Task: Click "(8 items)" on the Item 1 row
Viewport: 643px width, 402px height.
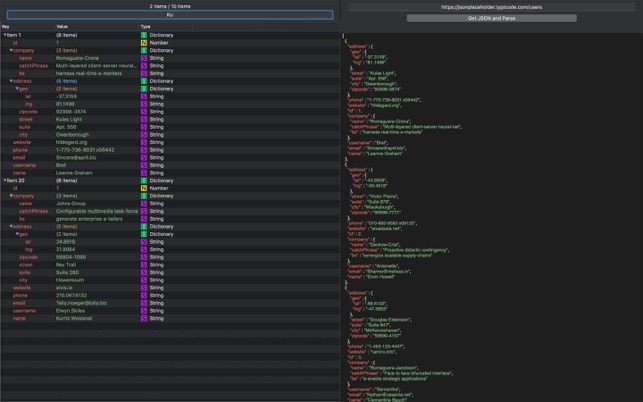Action: click(66, 35)
